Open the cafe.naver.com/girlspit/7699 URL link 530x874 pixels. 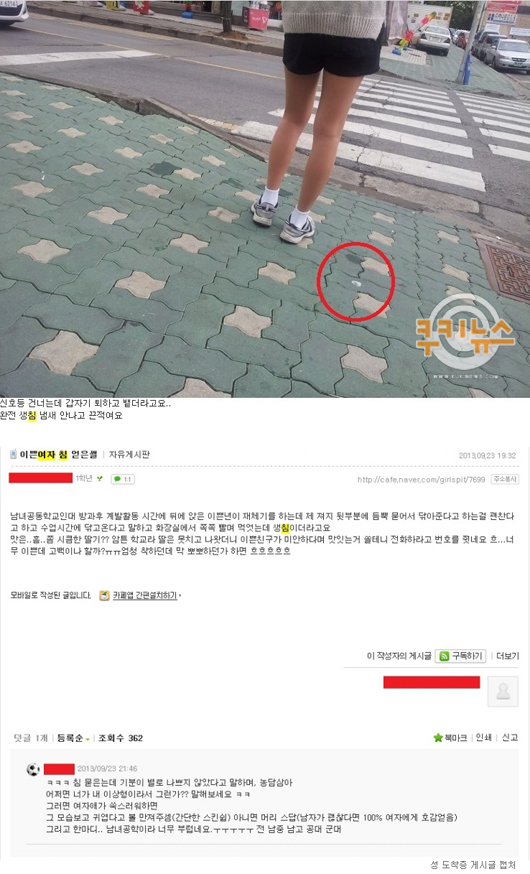(x=421, y=479)
